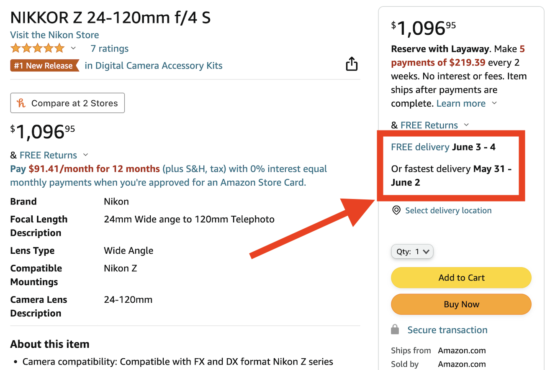Expand the star ratings breakdown chevron

73,48
